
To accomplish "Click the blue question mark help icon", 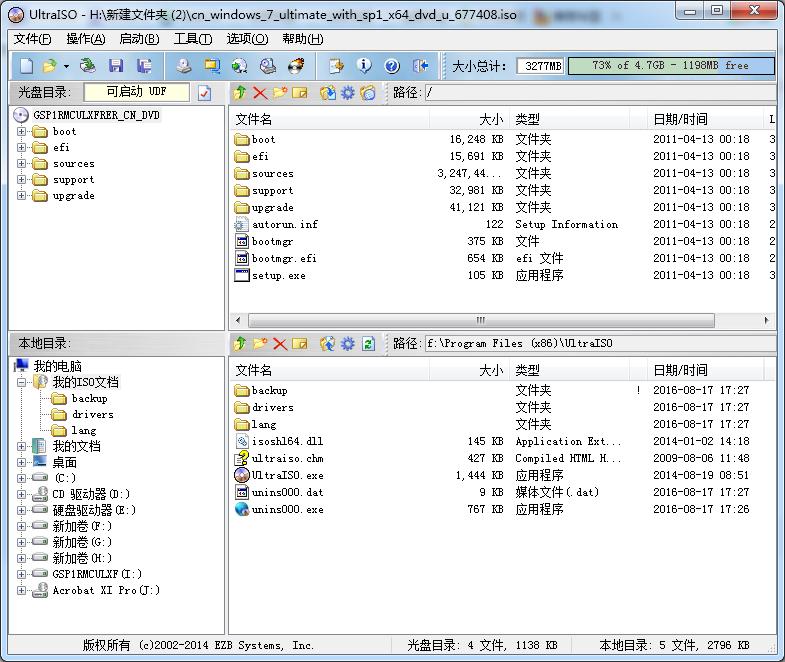I will (x=392, y=66).
